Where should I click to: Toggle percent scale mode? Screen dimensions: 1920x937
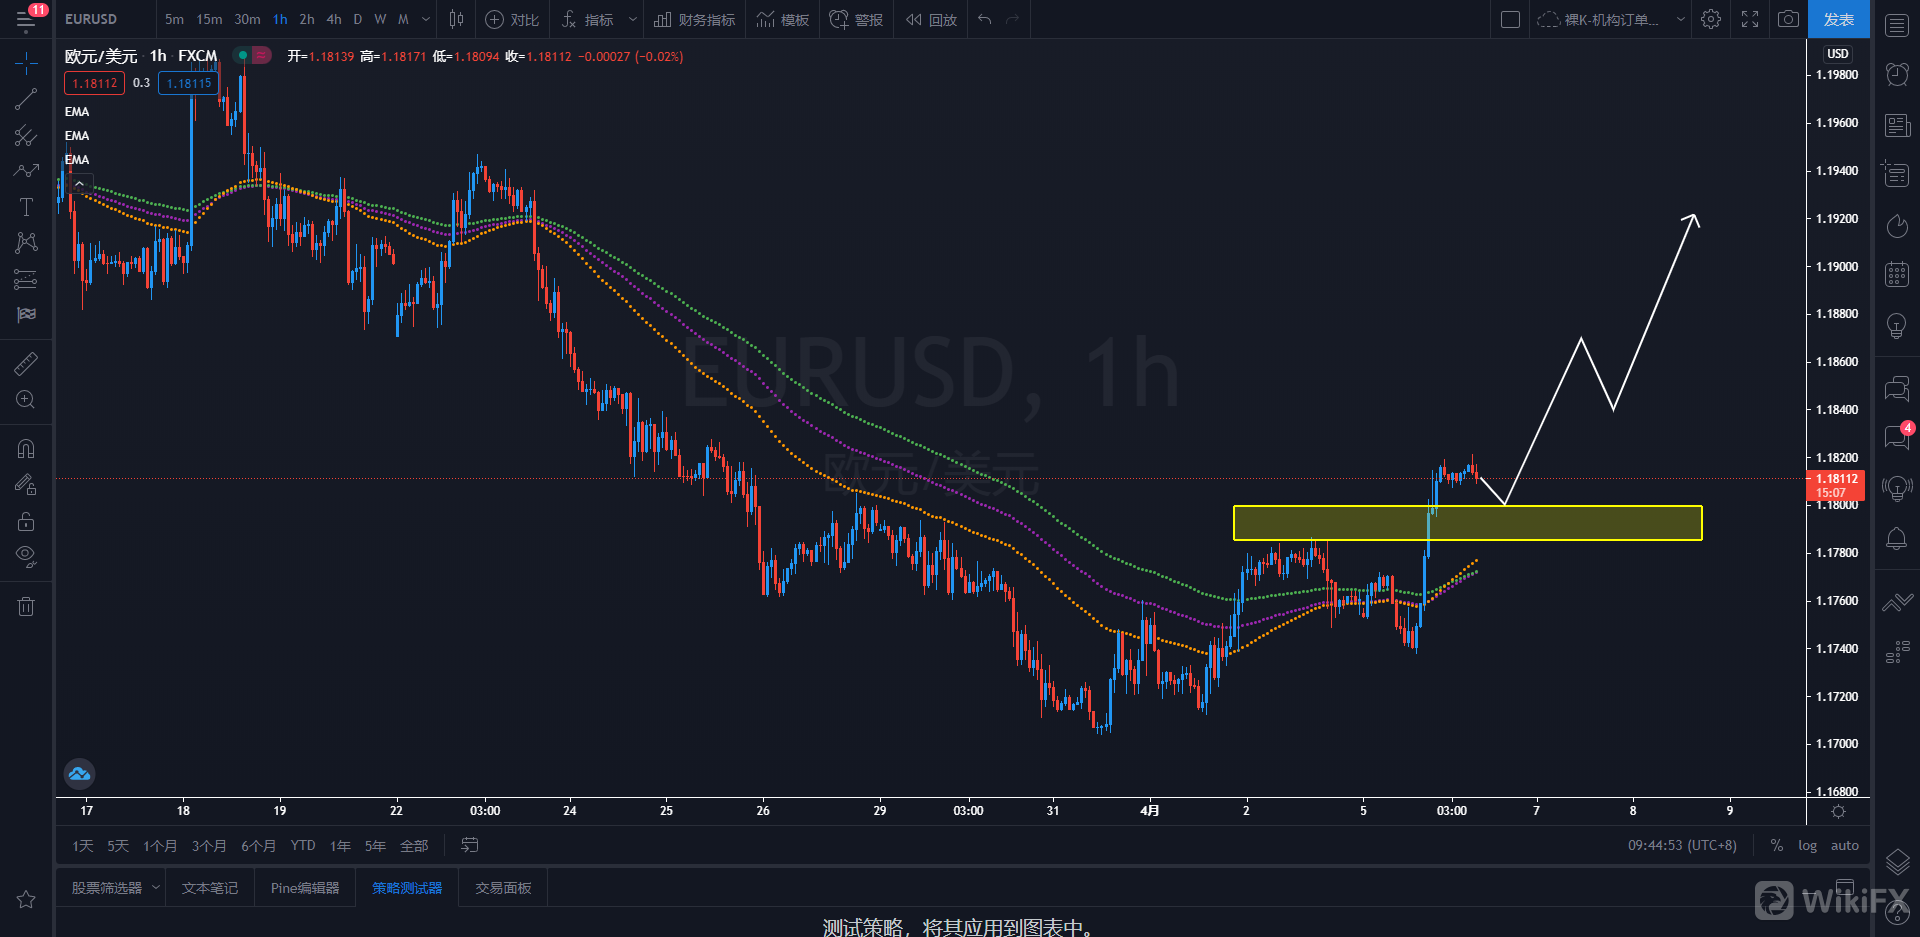(x=1777, y=846)
